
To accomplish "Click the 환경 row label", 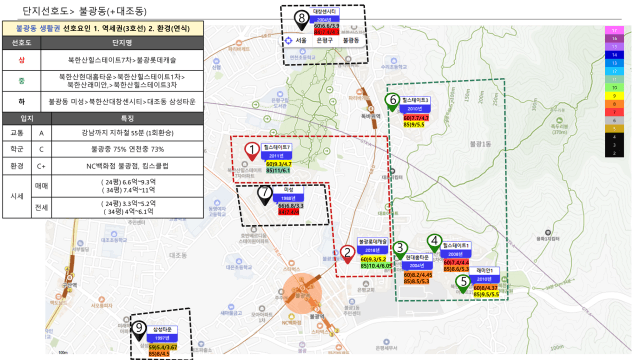I will [x=17, y=166].
